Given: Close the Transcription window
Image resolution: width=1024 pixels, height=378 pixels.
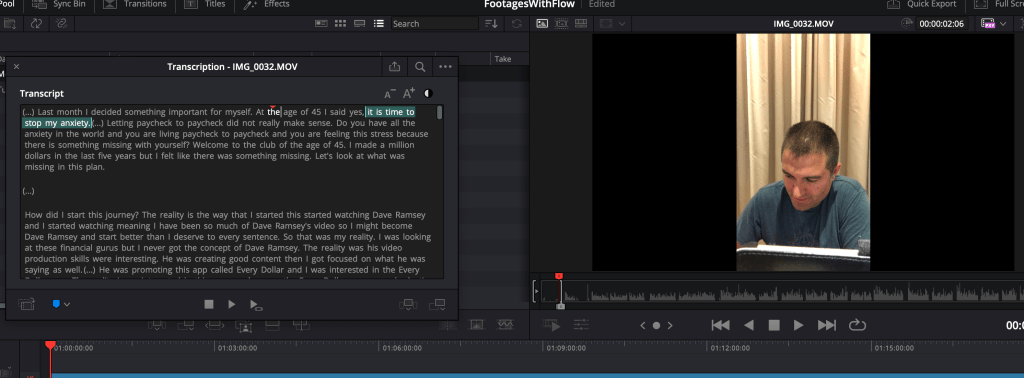Looking at the screenshot, I should [16, 67].
